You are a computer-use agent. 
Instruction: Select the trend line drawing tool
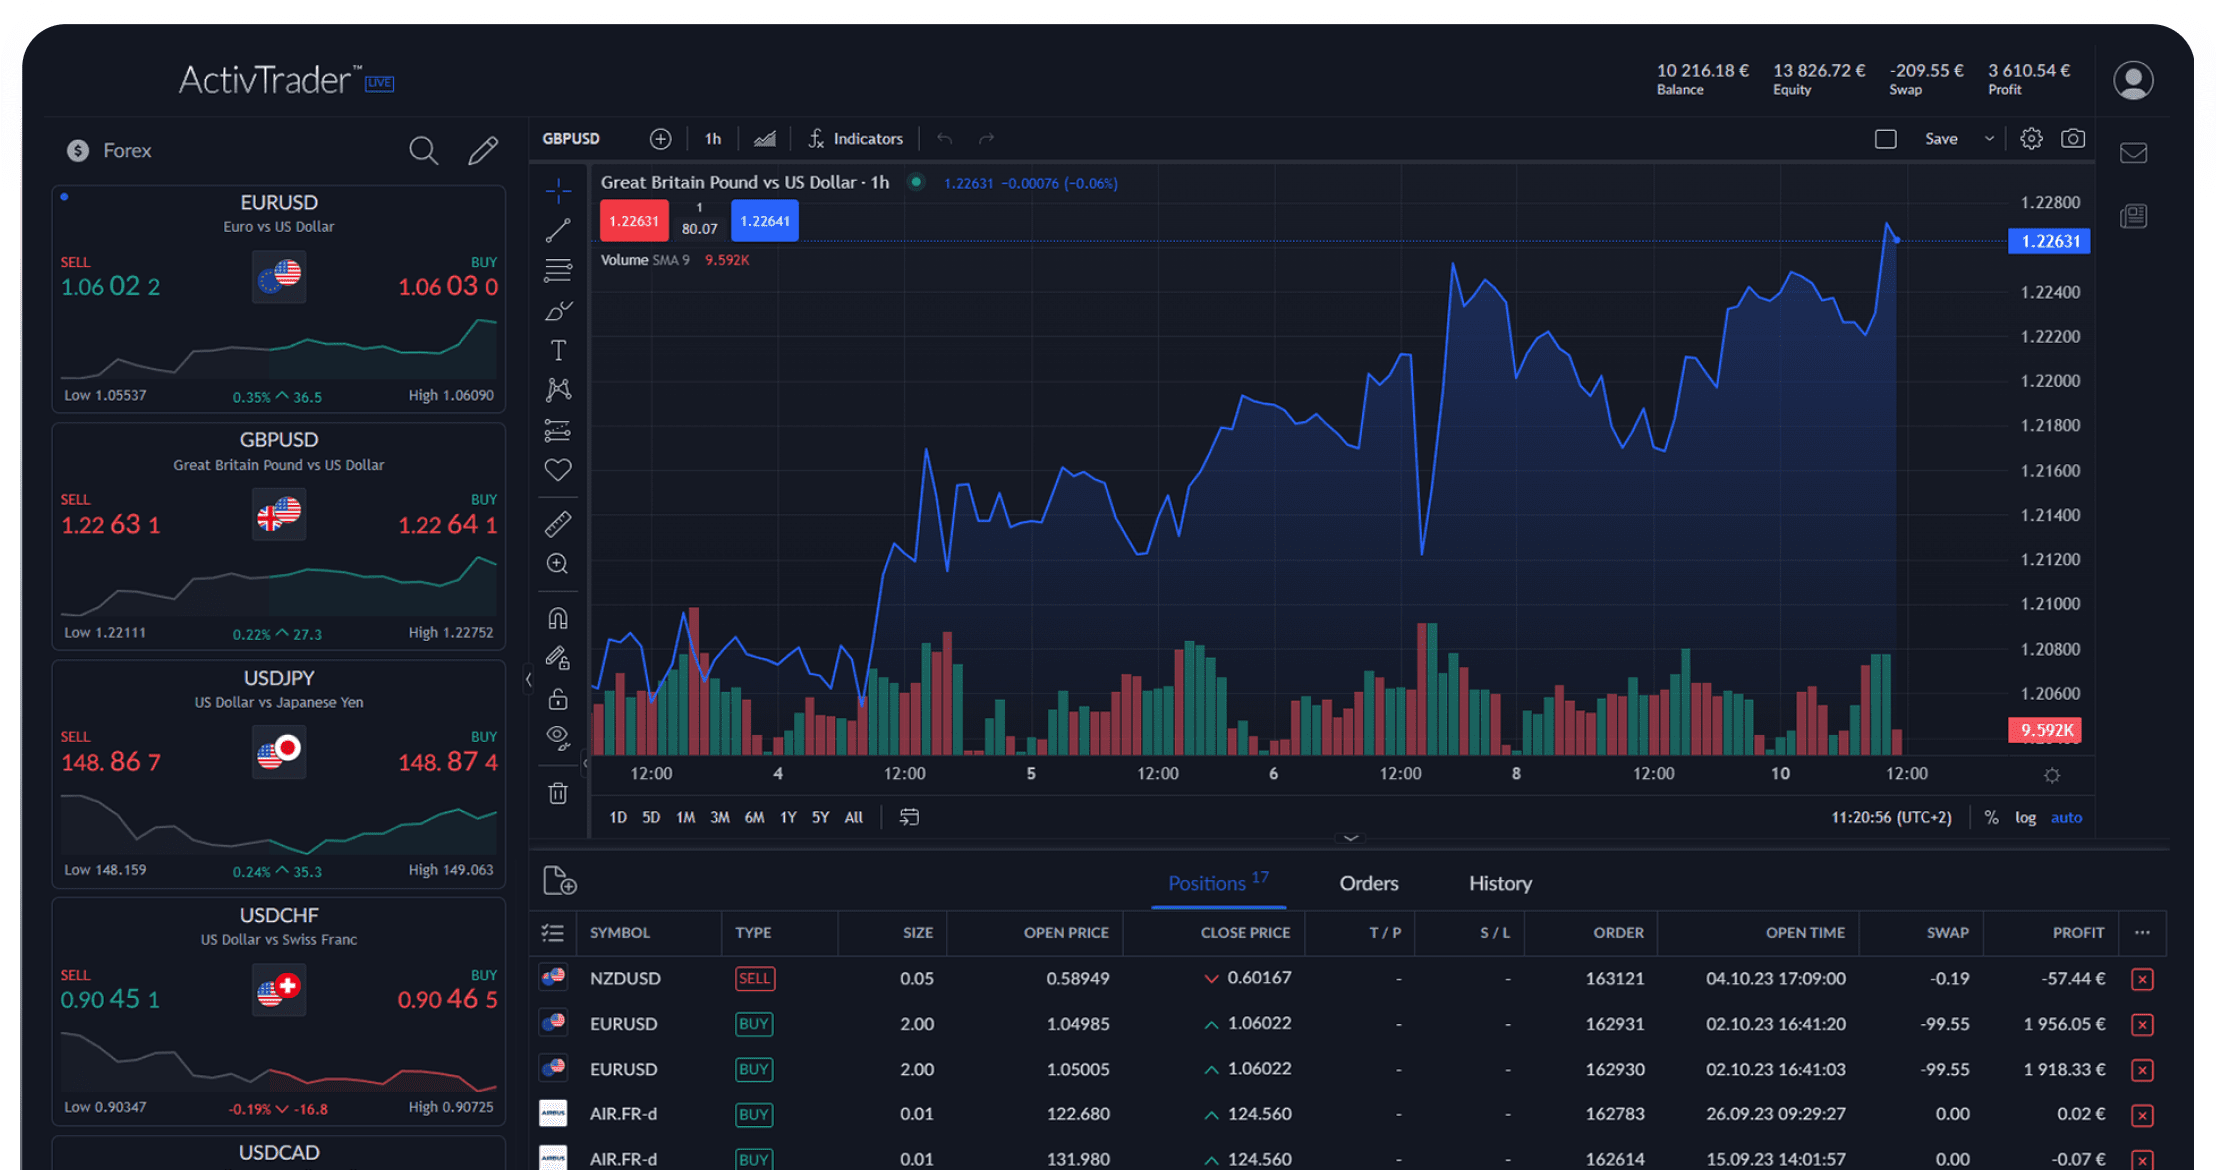click(558, 230)
